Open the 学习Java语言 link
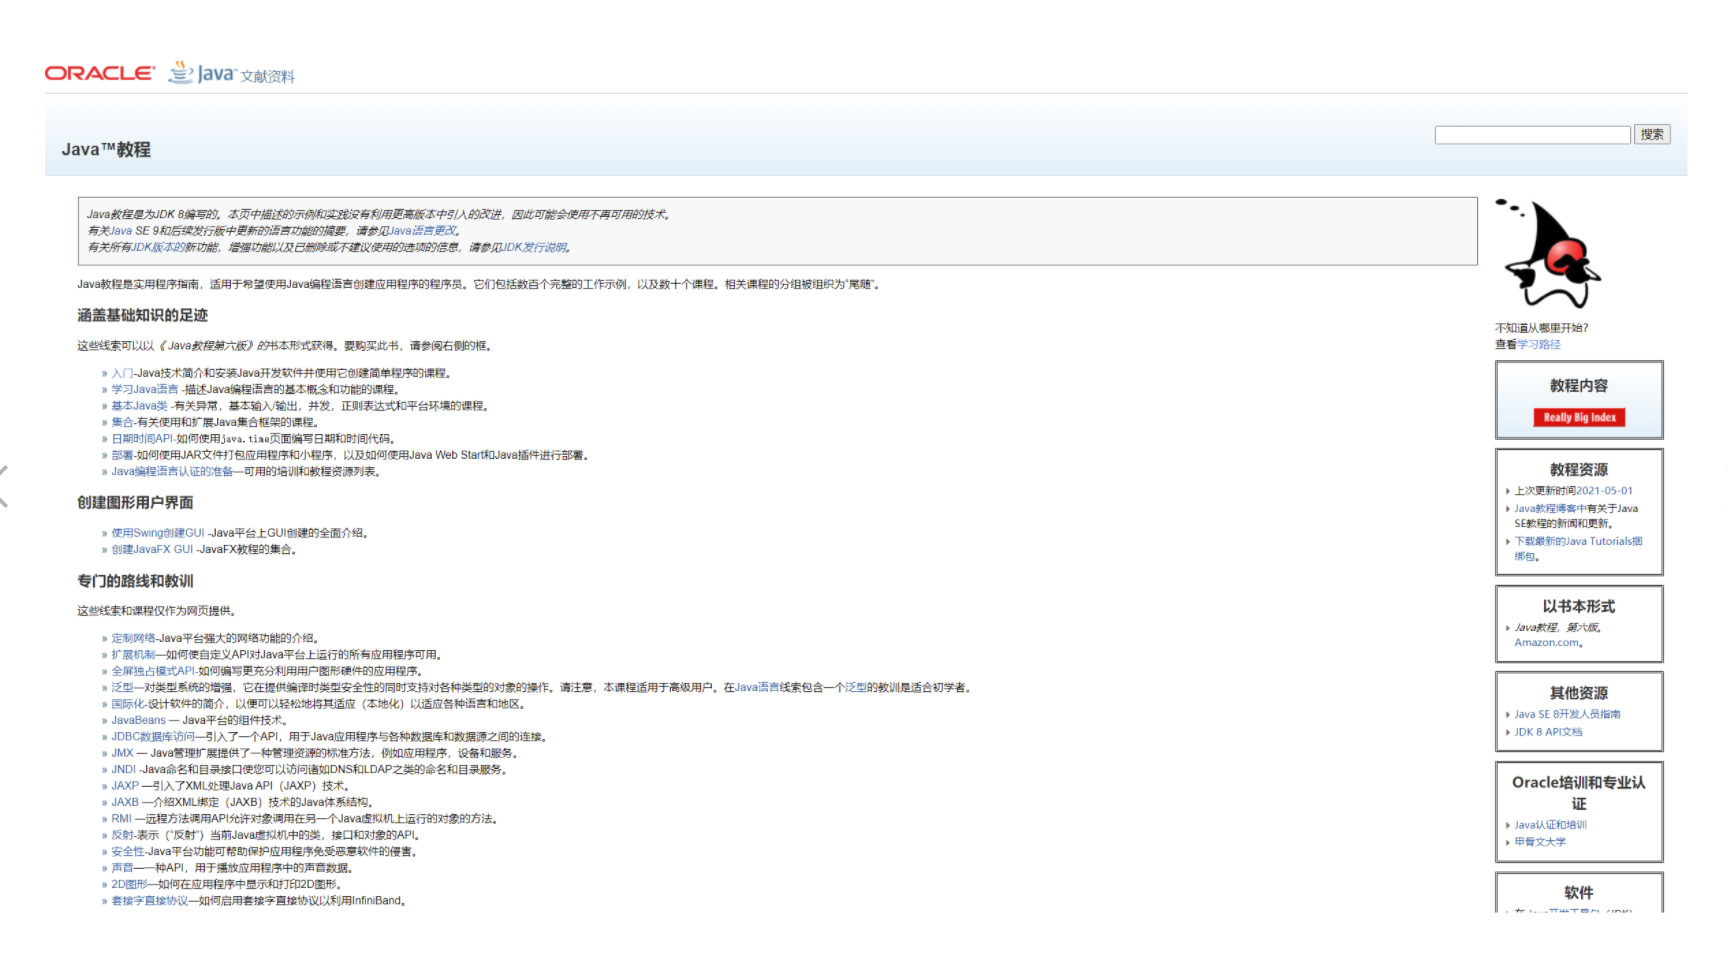Viewport: 1728px width, 953px height. click(x=145, y=390)
